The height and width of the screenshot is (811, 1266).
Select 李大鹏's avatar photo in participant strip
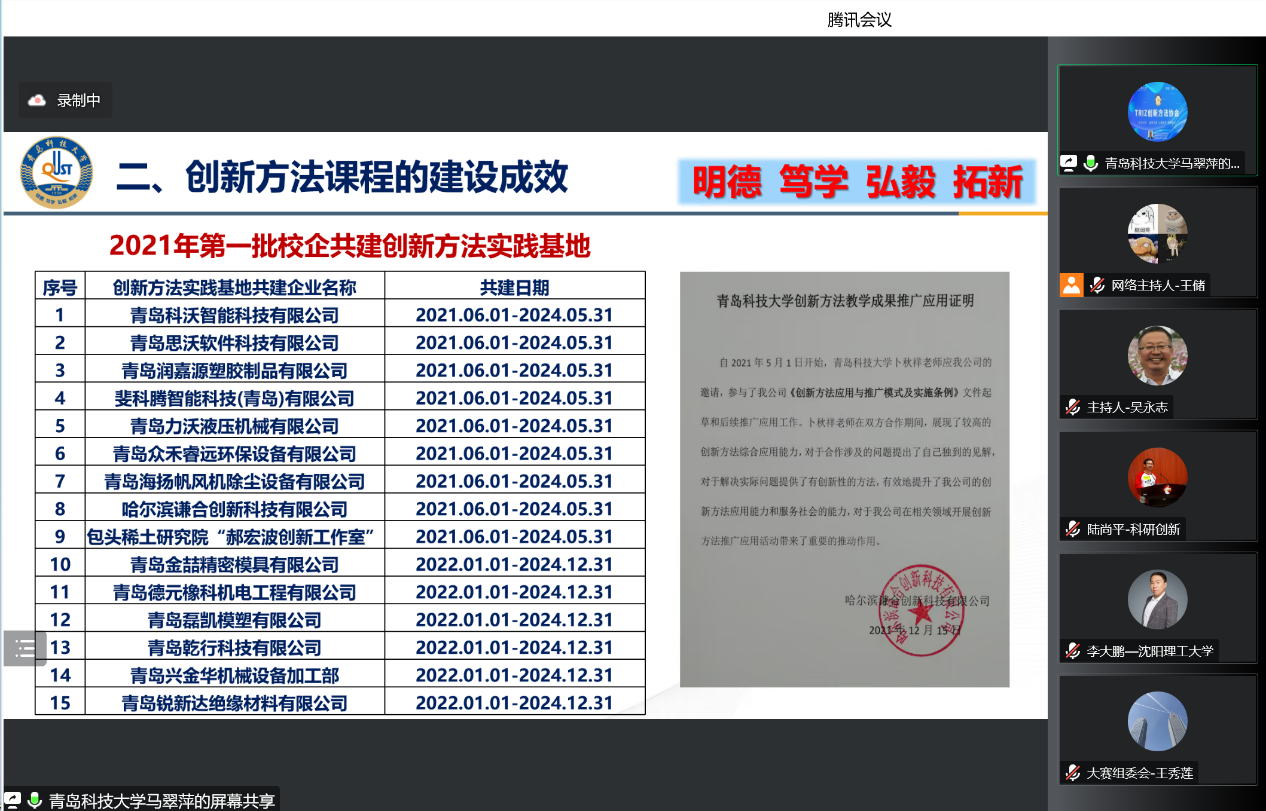point(1157,600)
